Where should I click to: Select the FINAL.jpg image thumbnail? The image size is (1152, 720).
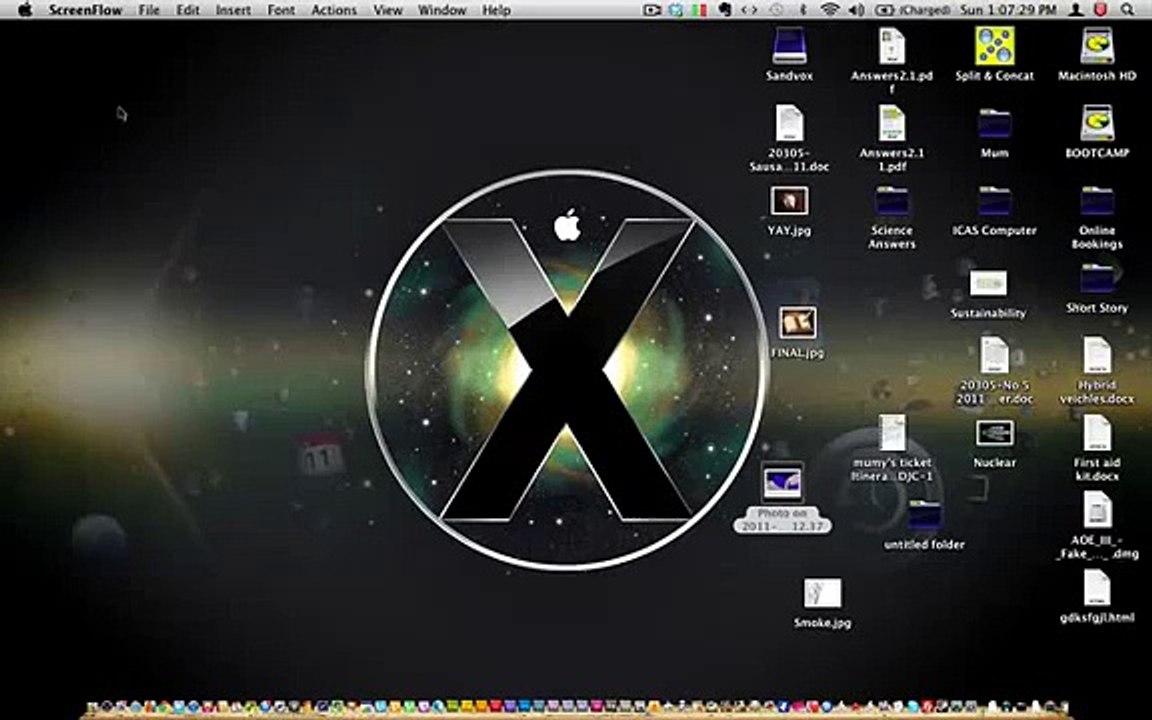[798, 323]
